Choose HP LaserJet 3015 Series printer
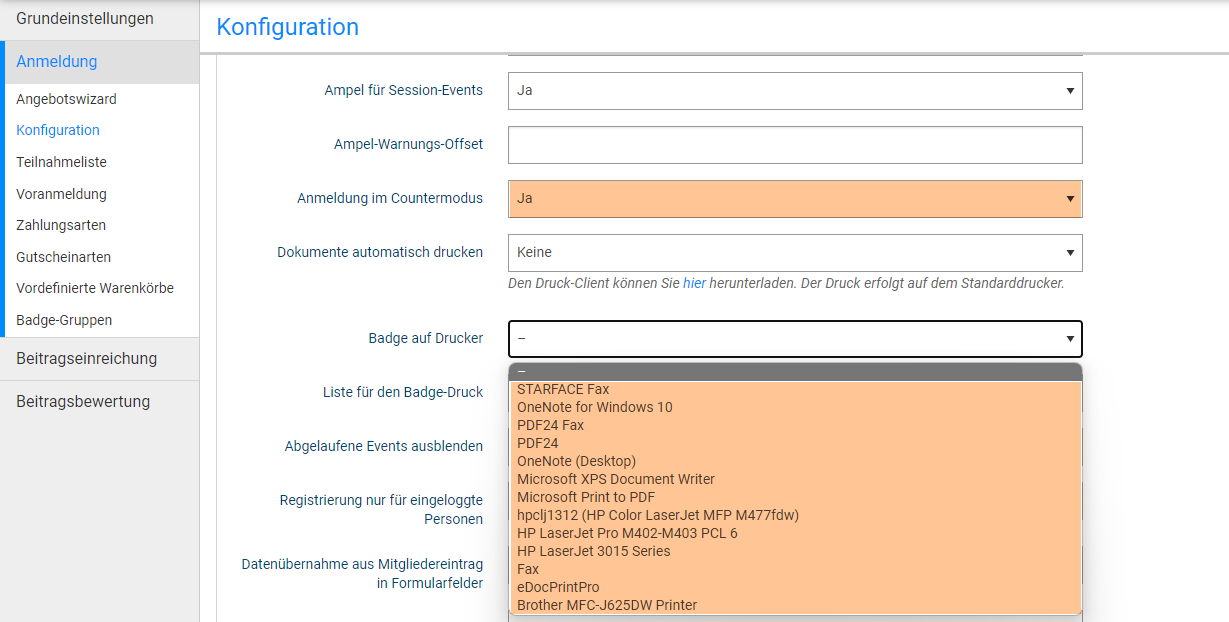Viewport: 1229px width, 622px height. click(x=593, y=551)
